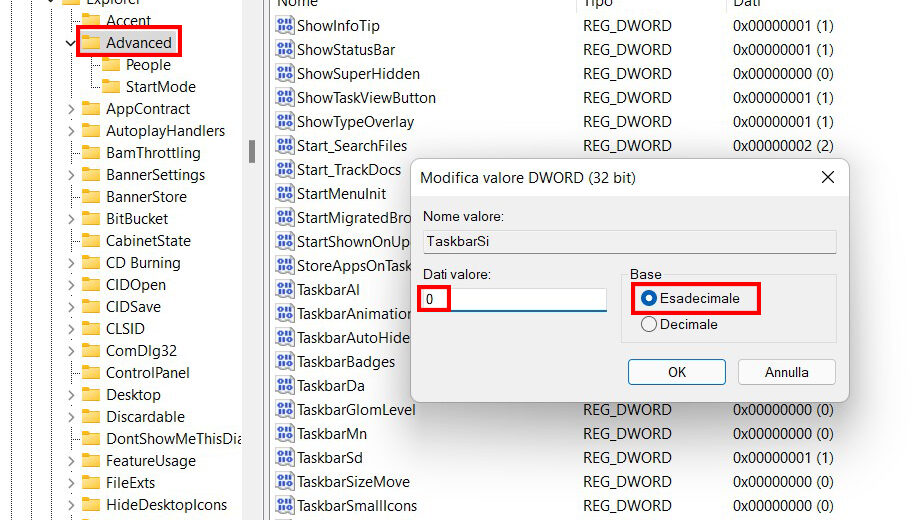This screenshot has height=520, width=915.
Task: Click the TaskbarSmallIcons value icon
Action: click(x=285, y=505)
